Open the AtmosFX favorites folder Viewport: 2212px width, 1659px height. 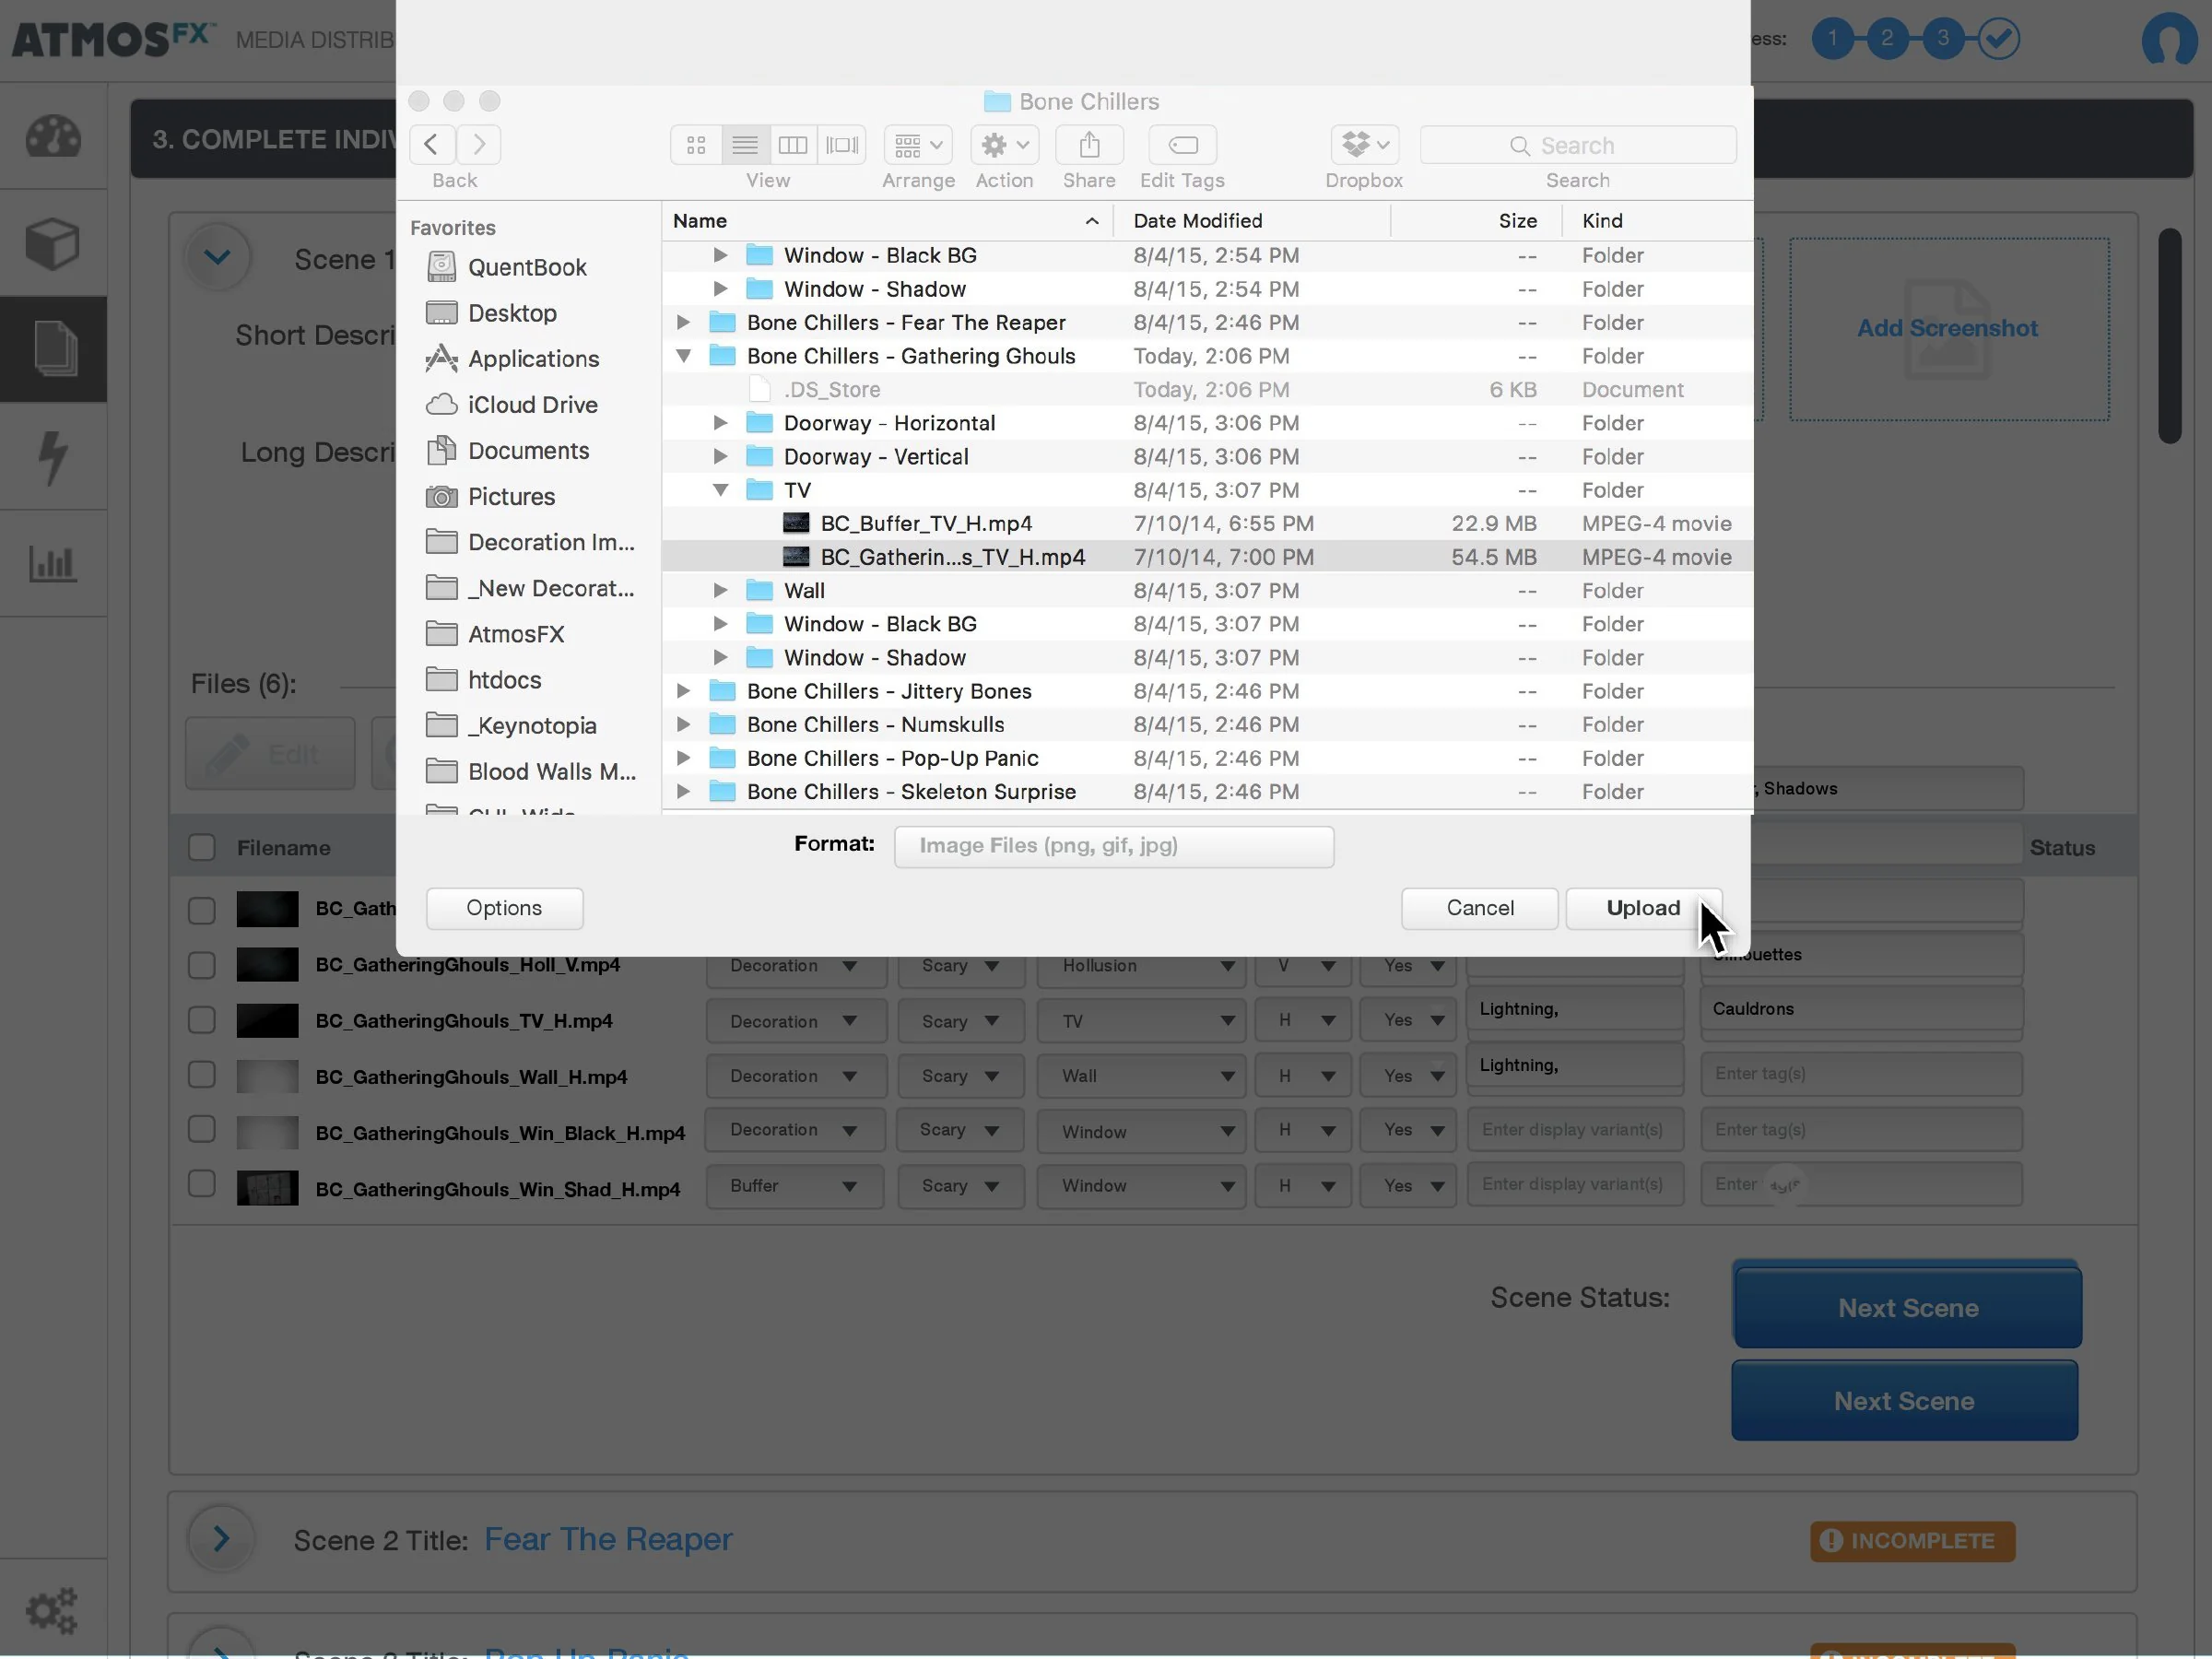495,634
